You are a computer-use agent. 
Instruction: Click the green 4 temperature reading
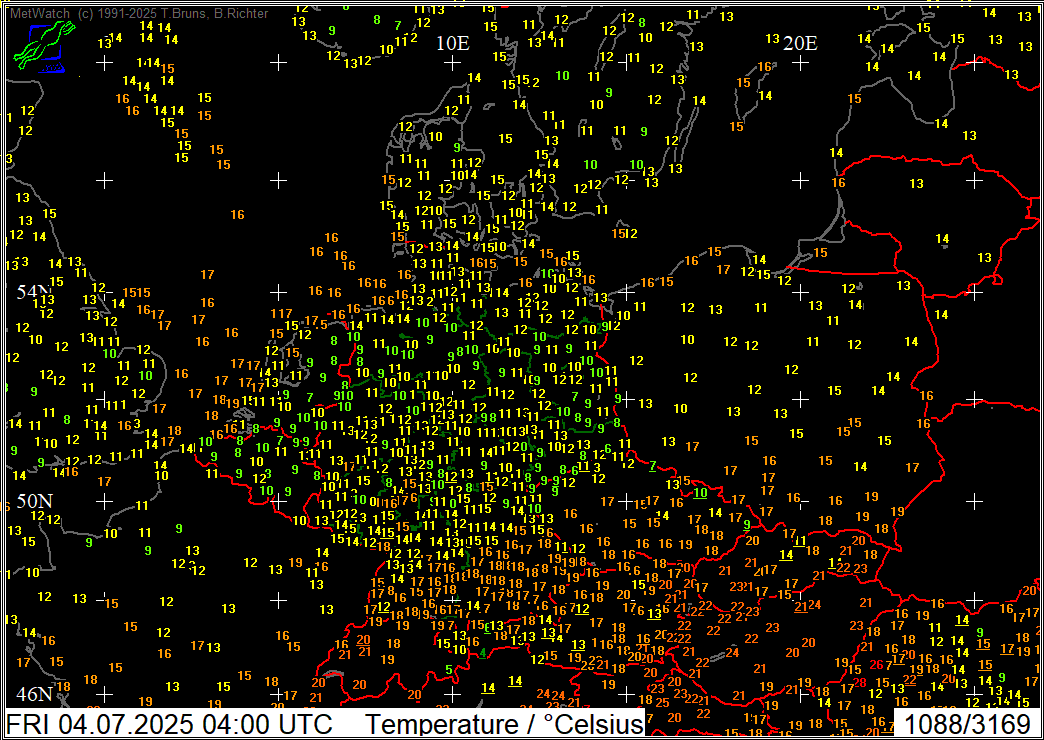pyautogui.click(x=483, y=653)
